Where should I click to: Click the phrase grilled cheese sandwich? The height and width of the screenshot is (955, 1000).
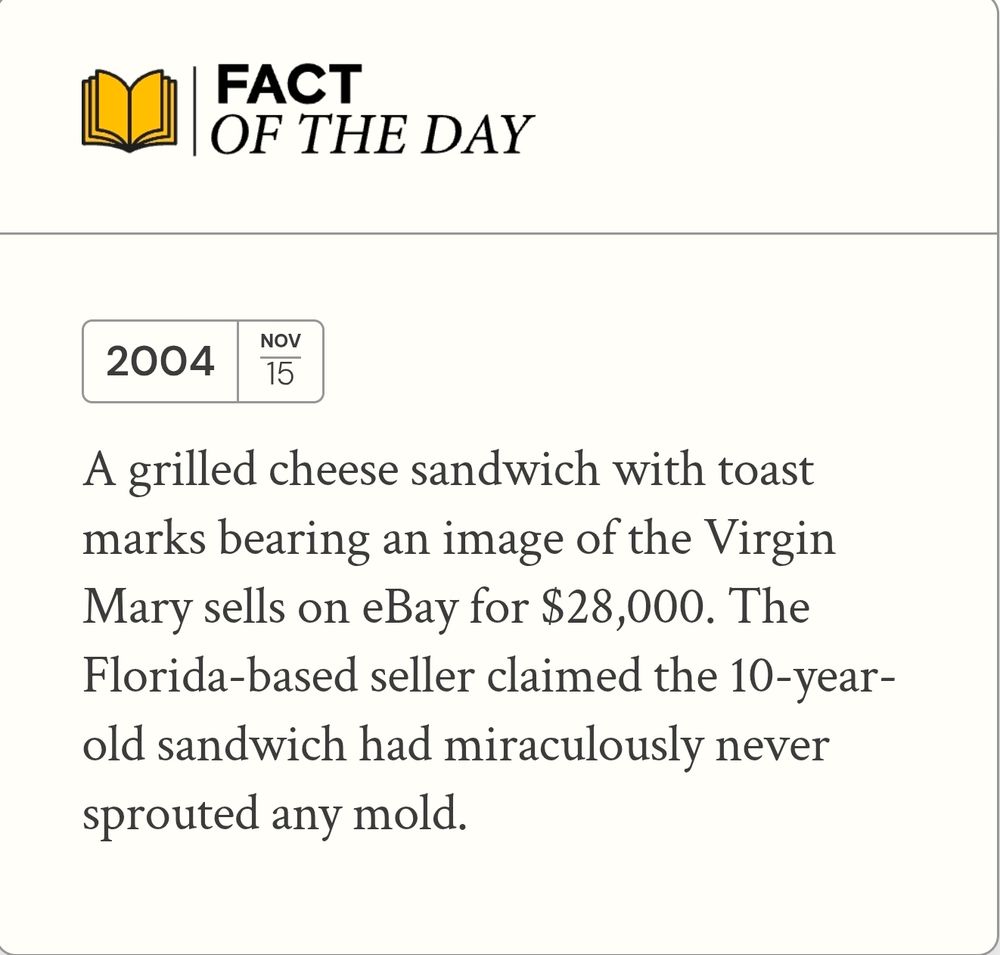(364, 473)
